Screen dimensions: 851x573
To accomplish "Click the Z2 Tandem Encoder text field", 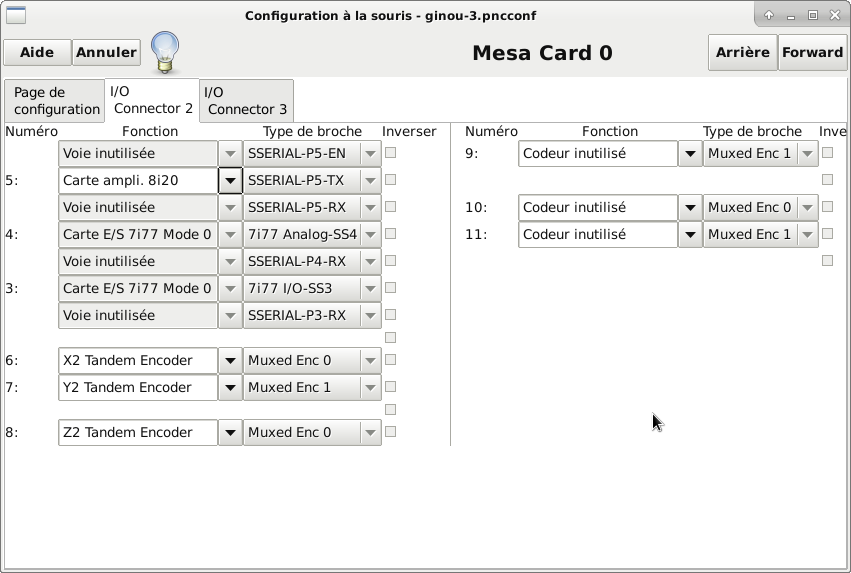I will [x=138, y=432].
